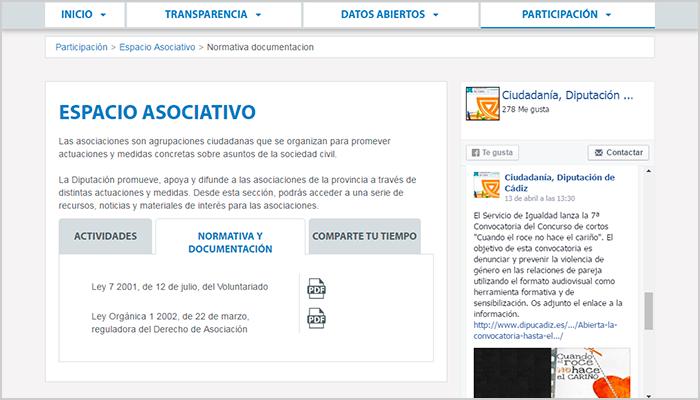700x400 pixels.
Task: Click the Ciudadanía, Diputación de Cádiz post author
Action: point(559,183)
